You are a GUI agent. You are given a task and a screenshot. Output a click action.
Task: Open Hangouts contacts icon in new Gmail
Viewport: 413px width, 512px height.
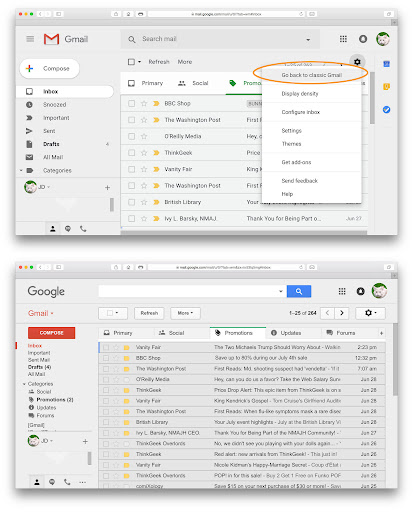(53, 229)
